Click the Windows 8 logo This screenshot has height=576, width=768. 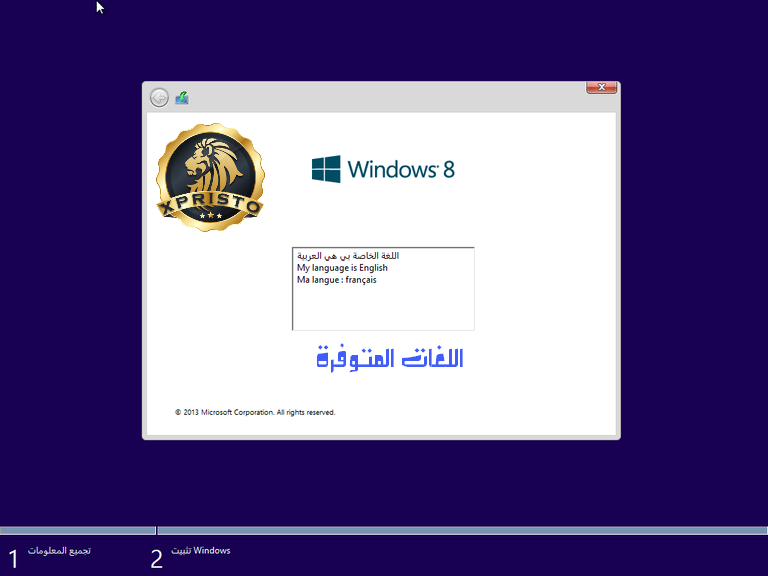[x=383, y=169]
